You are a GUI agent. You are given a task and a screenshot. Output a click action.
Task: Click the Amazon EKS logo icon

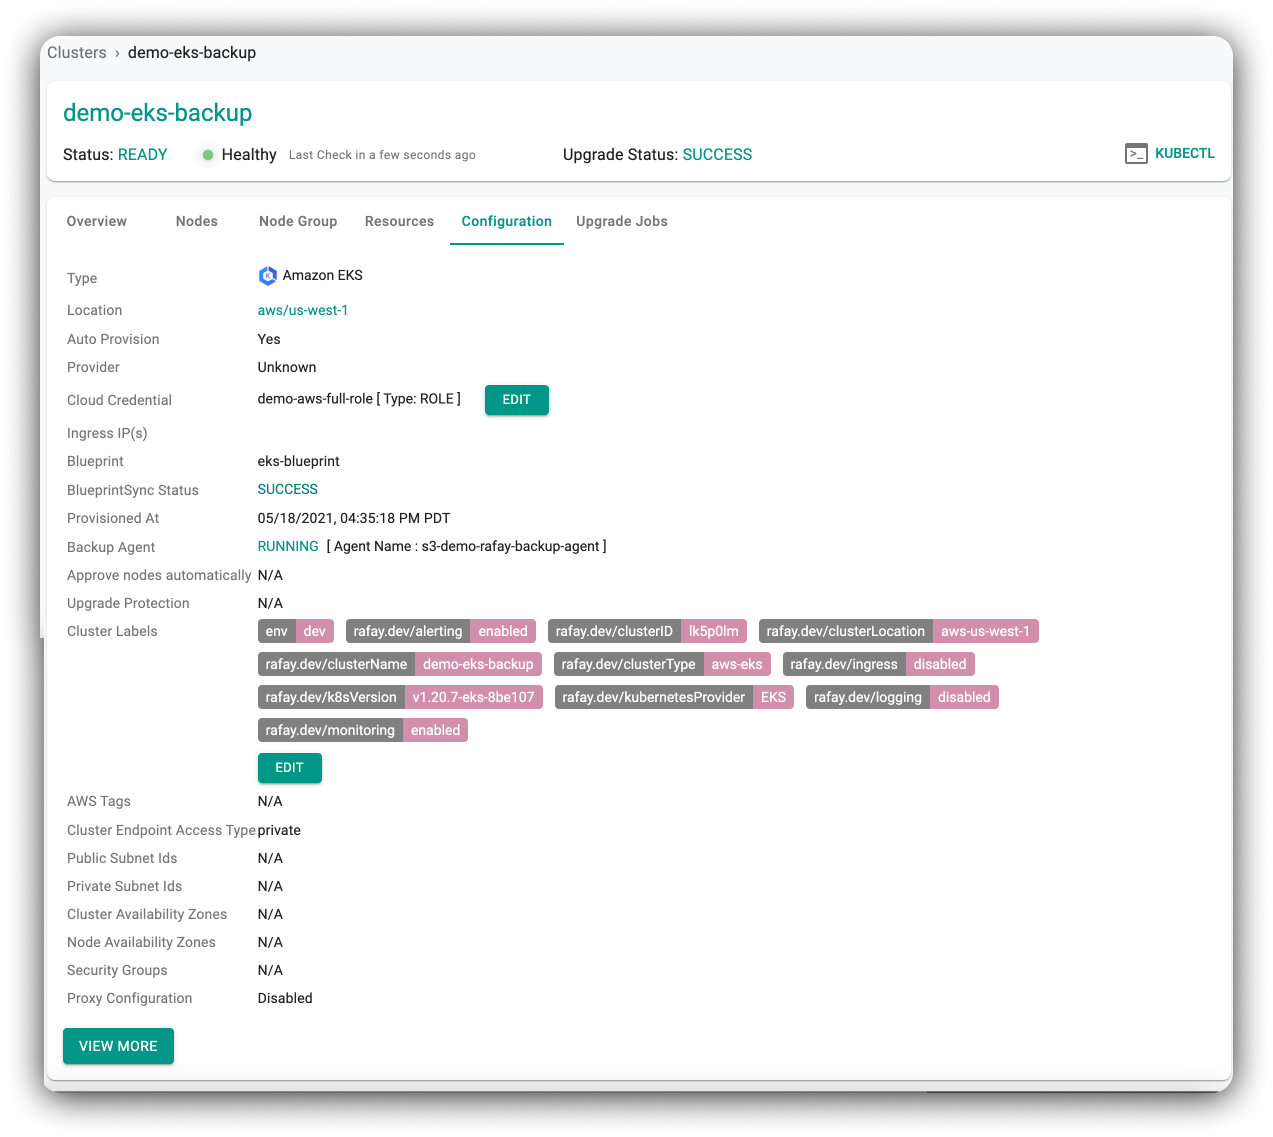point(267,276)
